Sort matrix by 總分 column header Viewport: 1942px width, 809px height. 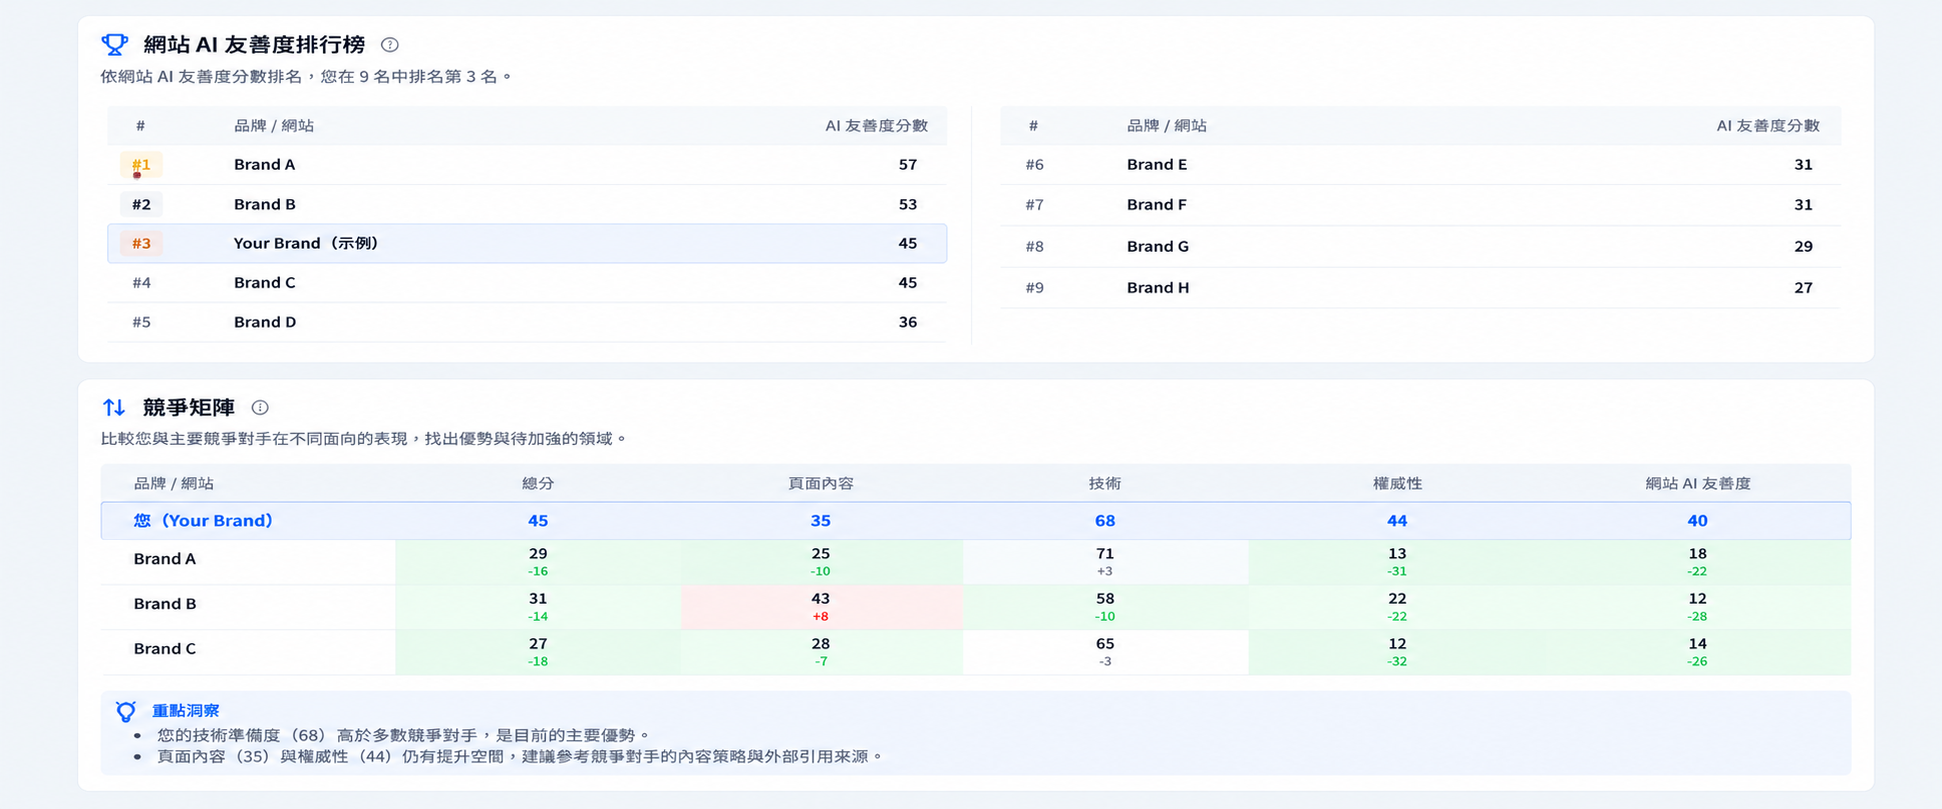click(537, 483)
